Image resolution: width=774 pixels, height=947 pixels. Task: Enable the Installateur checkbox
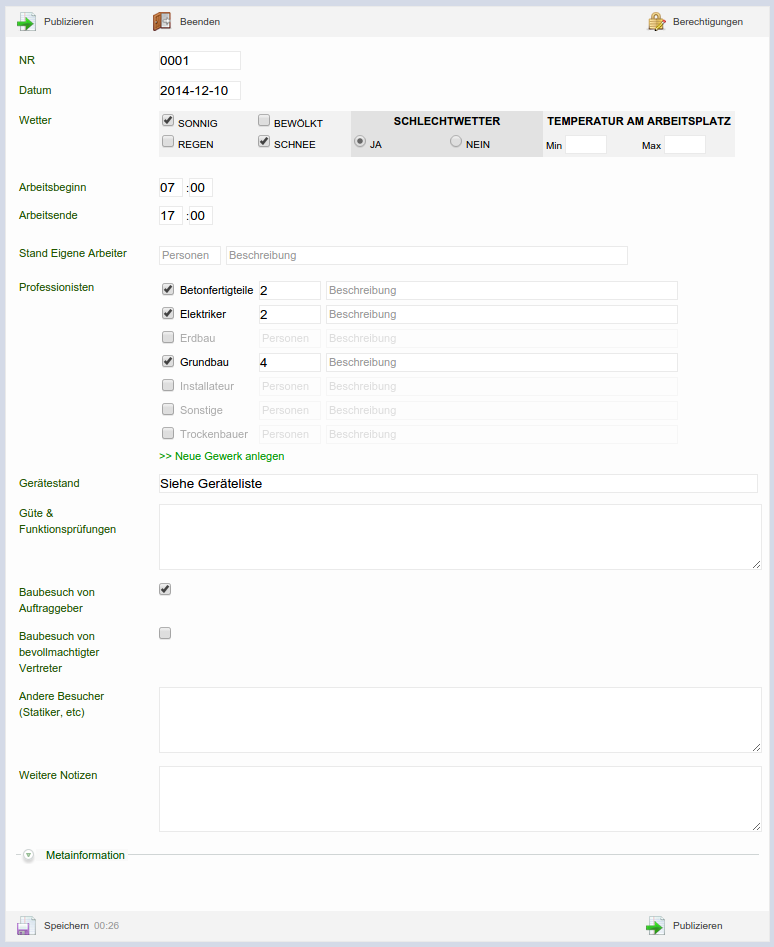pyautogui.click(x=168, y=386)
